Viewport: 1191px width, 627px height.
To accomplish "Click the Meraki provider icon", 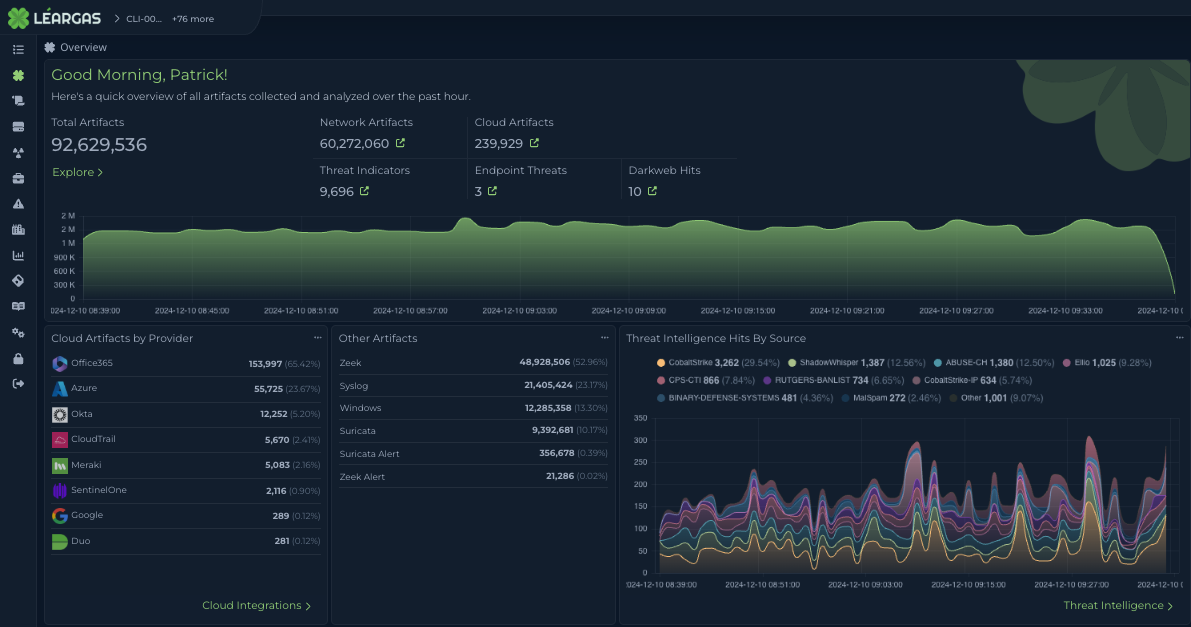I will tap(59, 465).
